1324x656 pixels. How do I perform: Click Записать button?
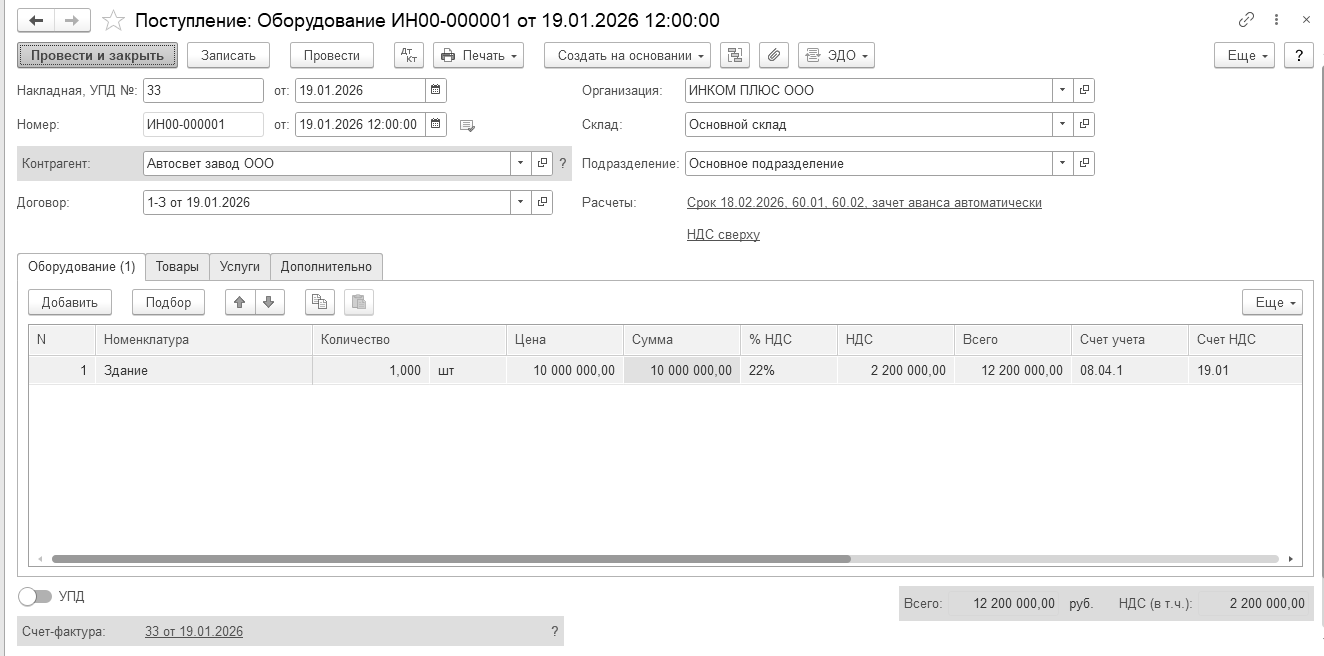coord(229,55)
